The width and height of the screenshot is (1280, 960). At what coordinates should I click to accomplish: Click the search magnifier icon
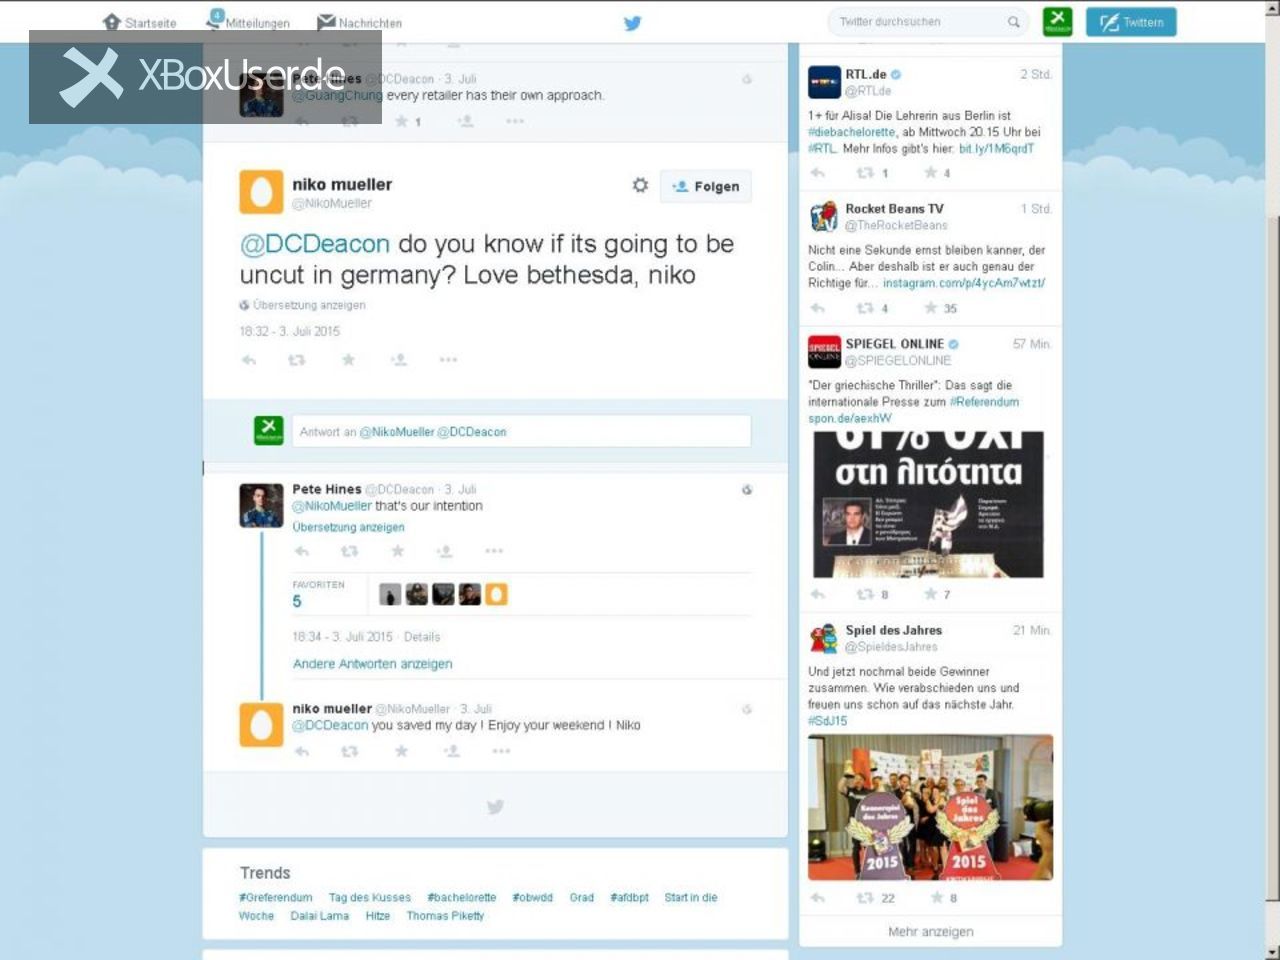tap(1013, 22)
